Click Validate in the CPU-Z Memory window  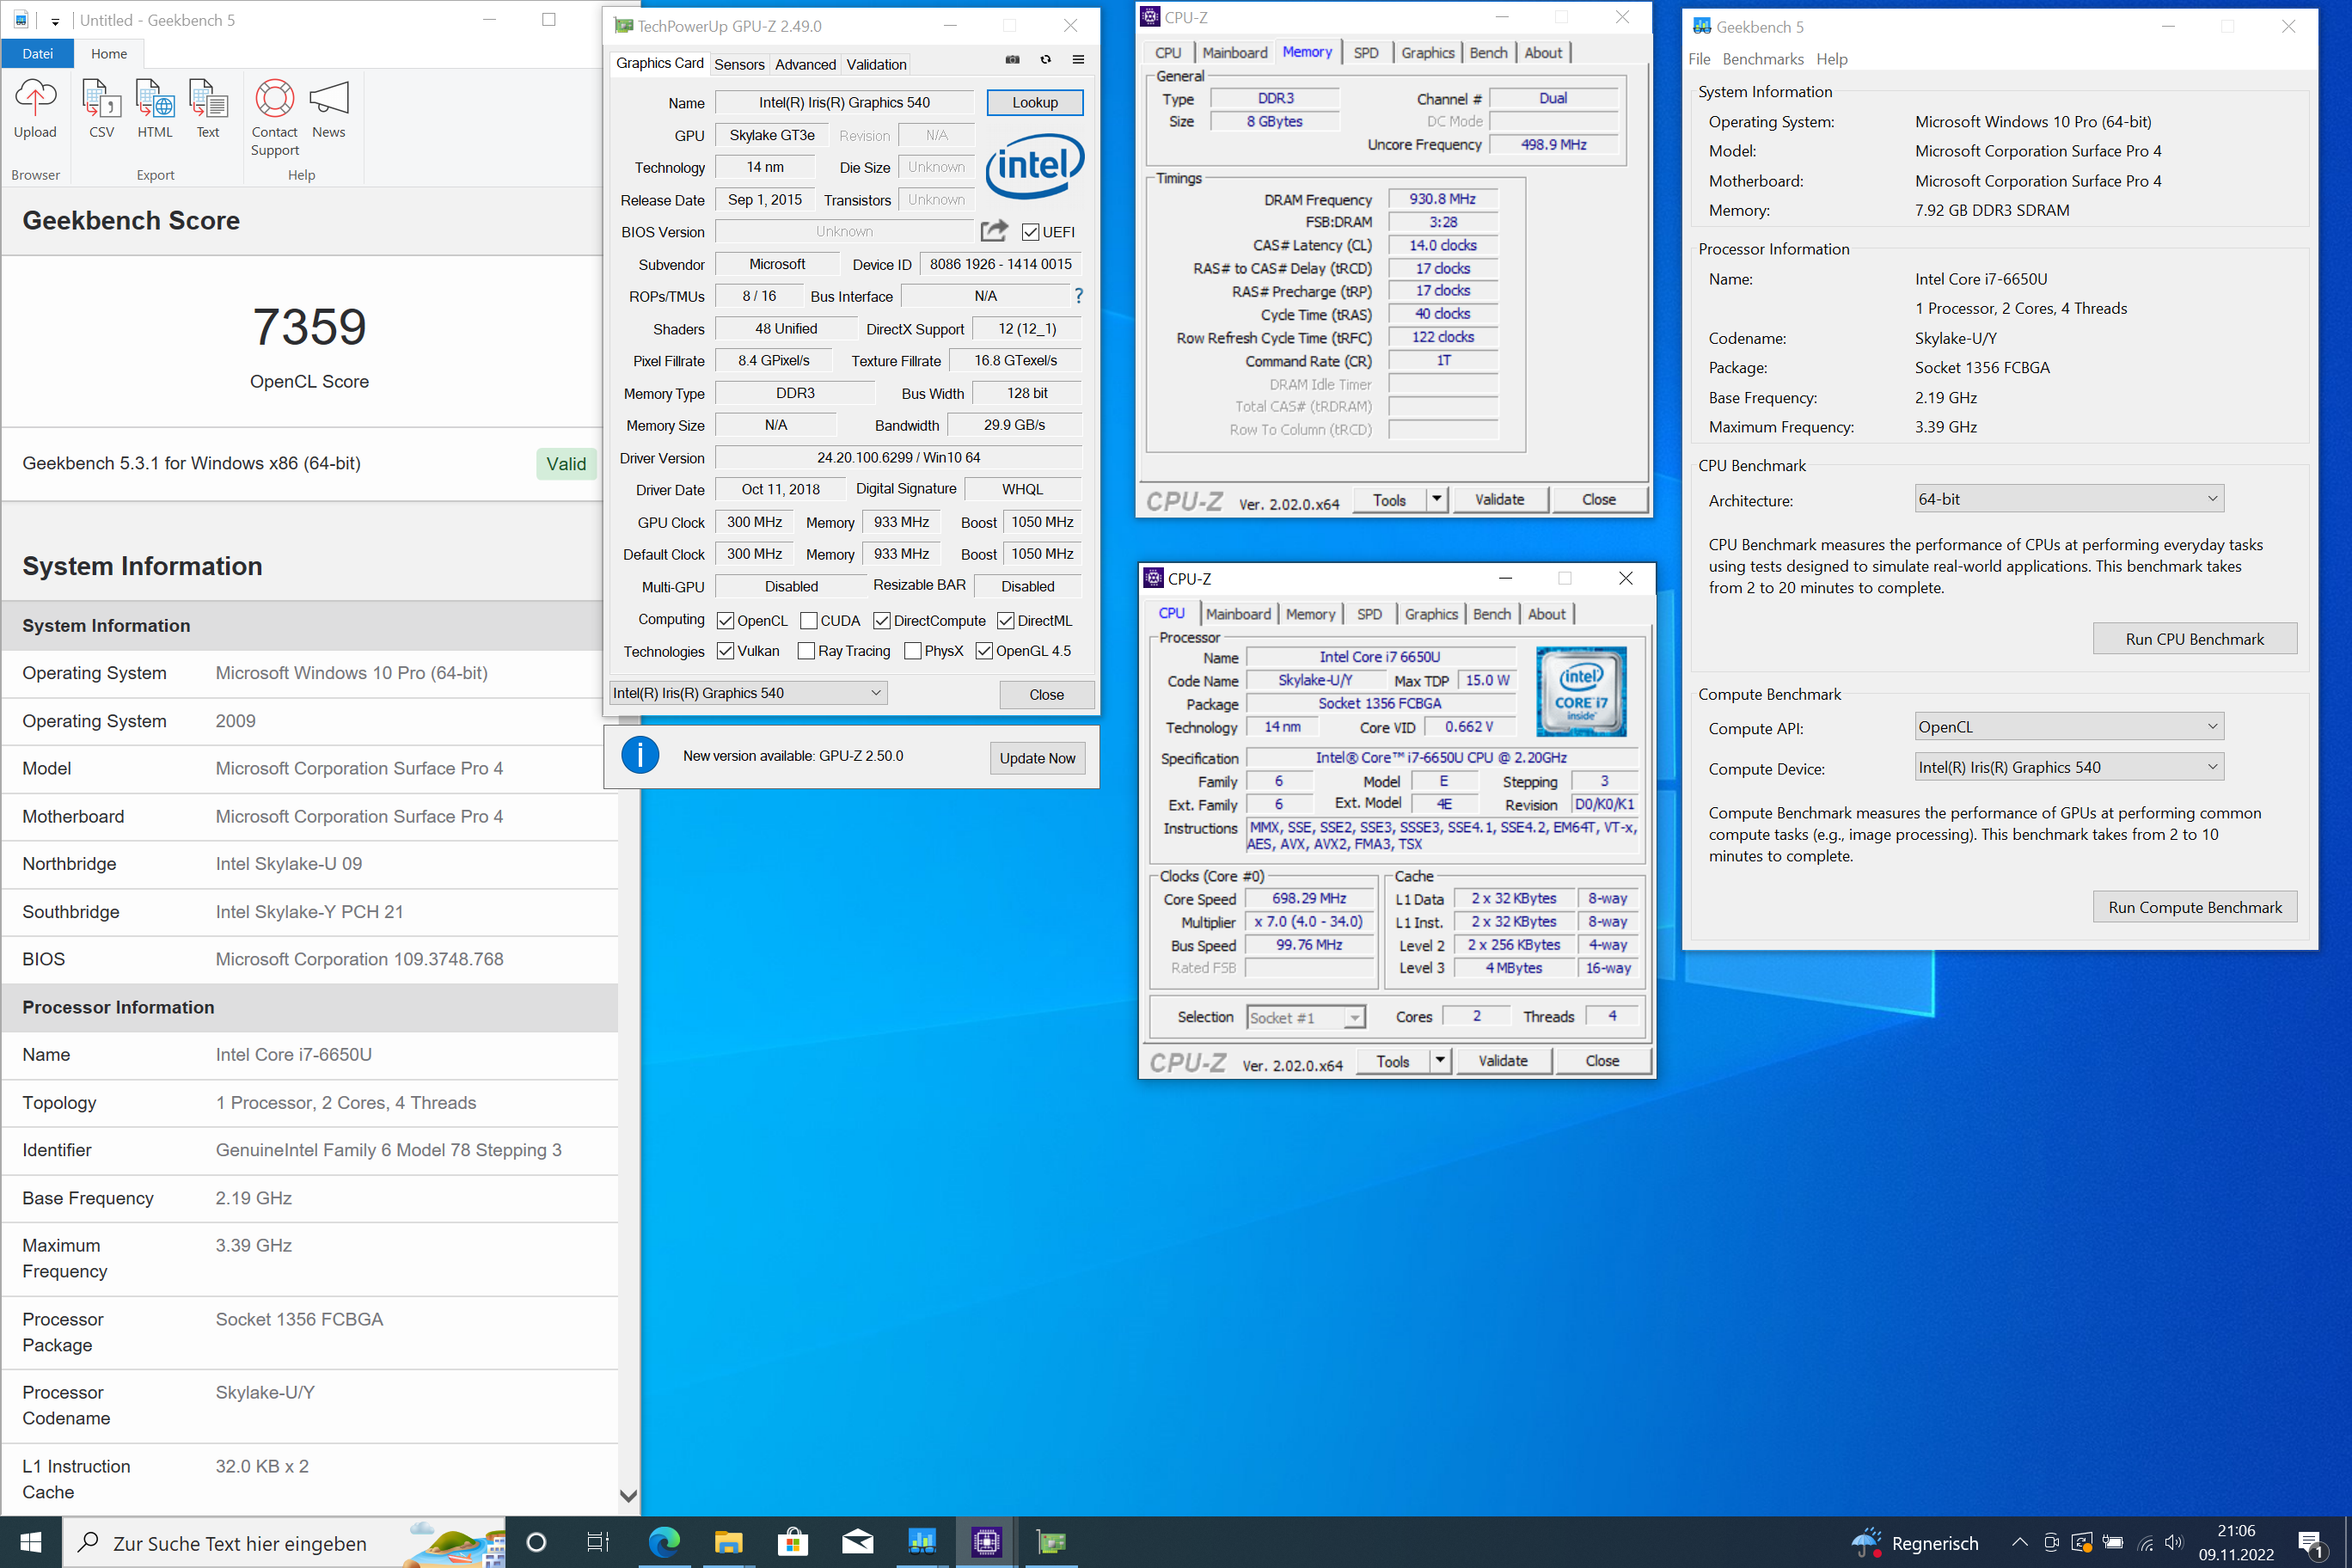(1499, 499)
